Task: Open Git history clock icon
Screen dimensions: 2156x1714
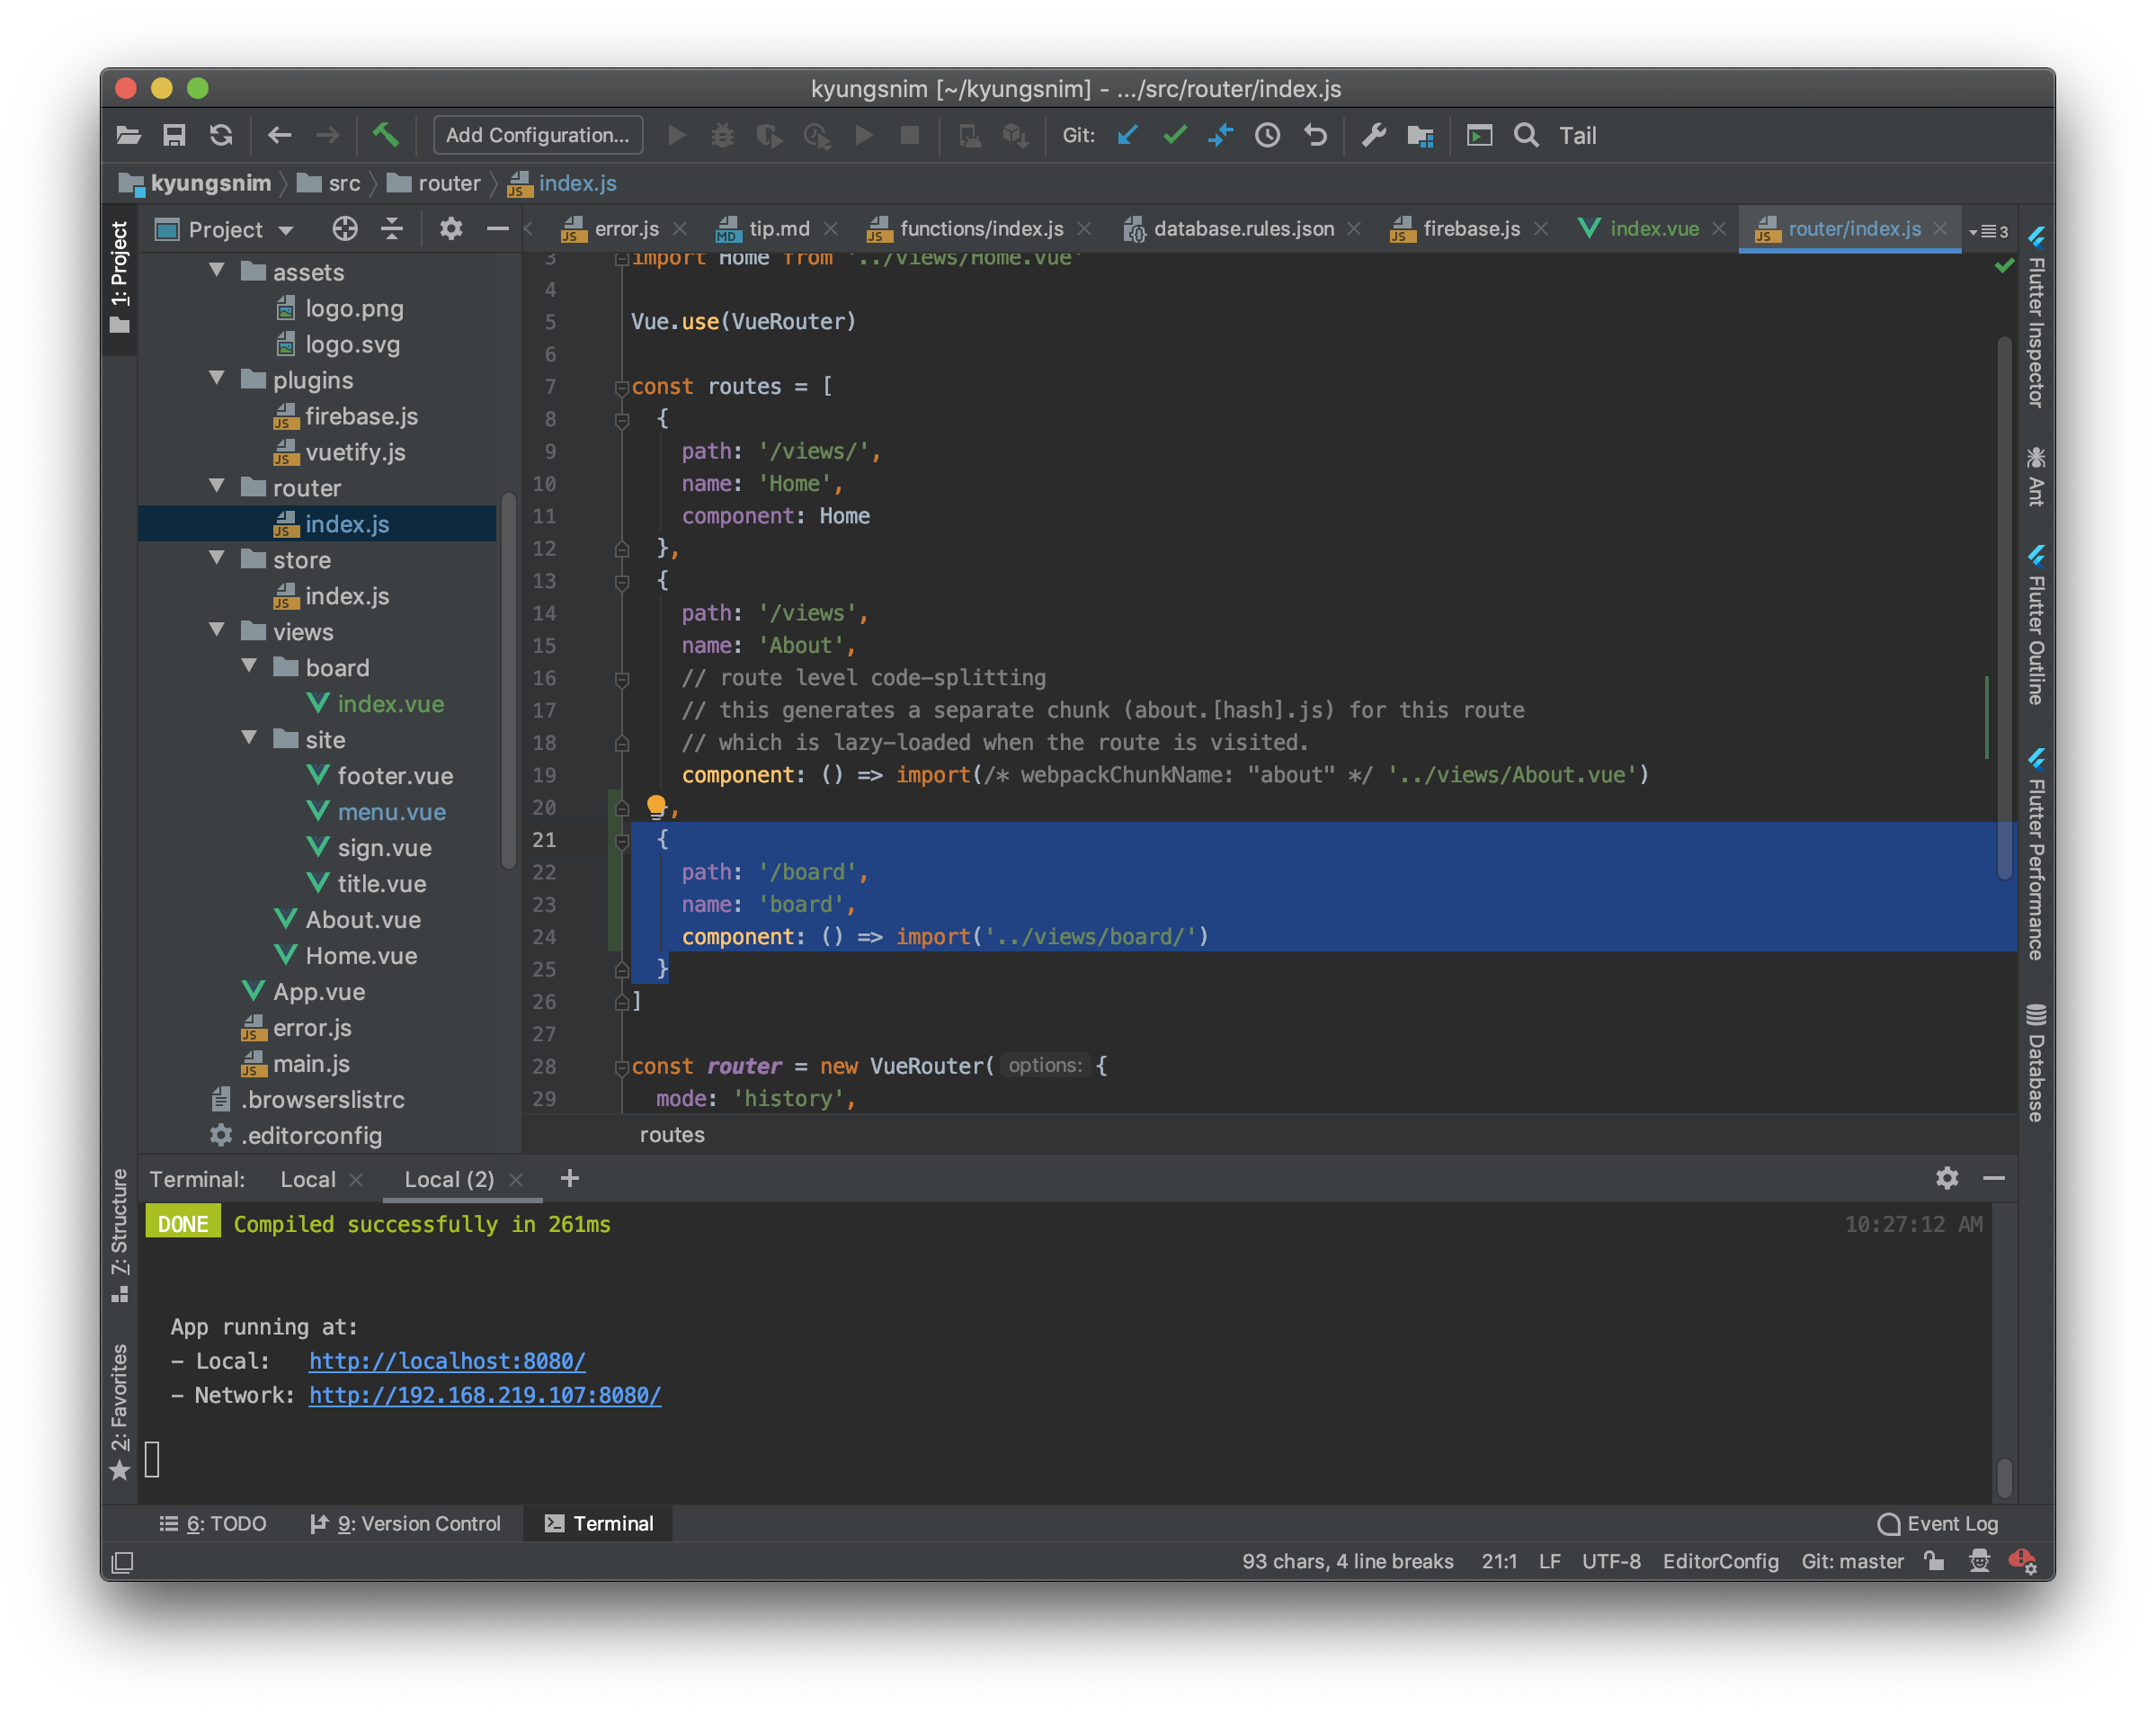Action: [x=1267, y=135]
